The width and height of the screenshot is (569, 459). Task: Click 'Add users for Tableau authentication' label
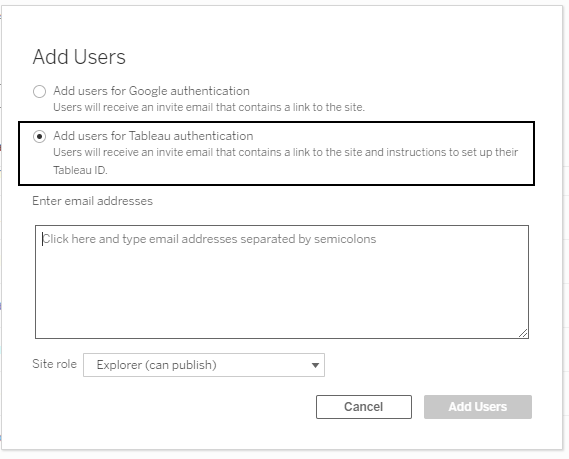pos(153,136)
